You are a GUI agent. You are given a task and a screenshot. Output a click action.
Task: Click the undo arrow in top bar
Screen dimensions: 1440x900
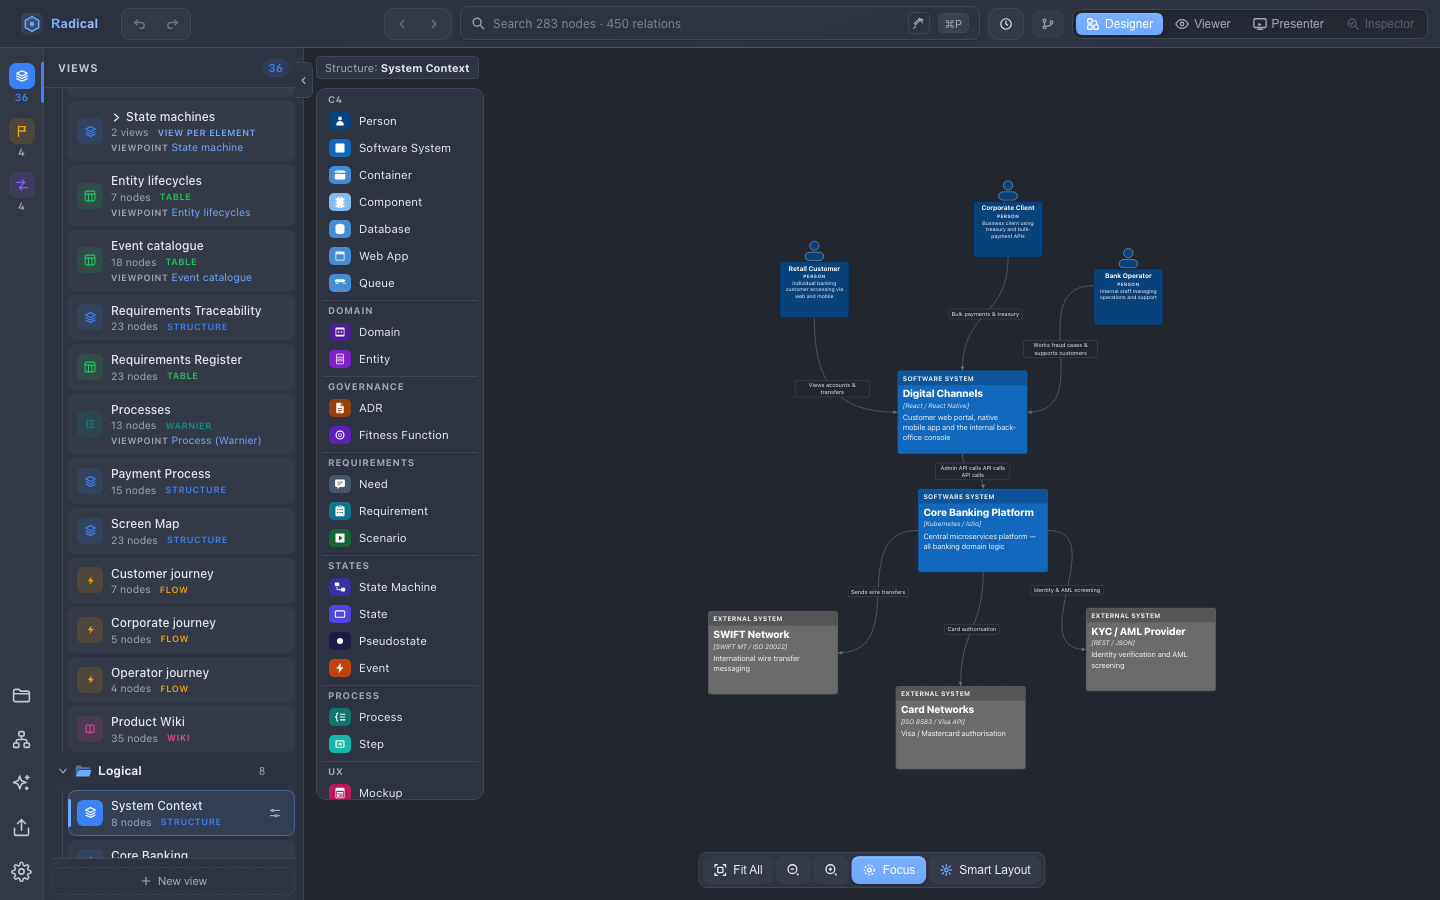click(140, 24)
